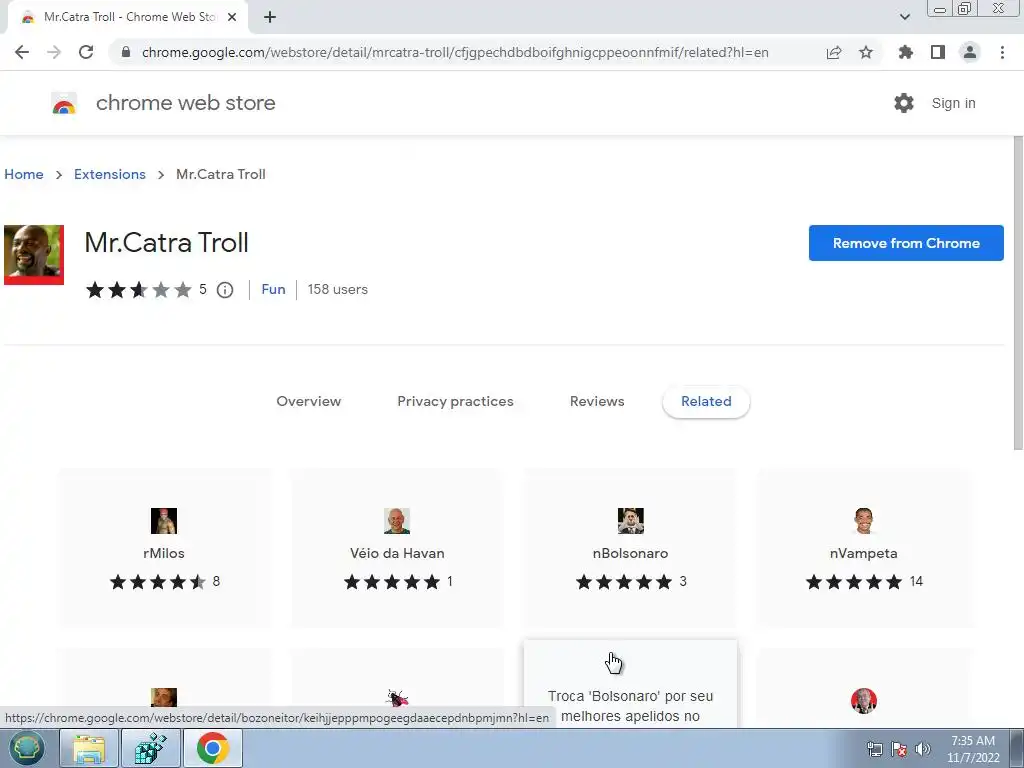Go to Home breadcrumb link
The width and height of the screenshot is (1024, 768).
[24, 174]
